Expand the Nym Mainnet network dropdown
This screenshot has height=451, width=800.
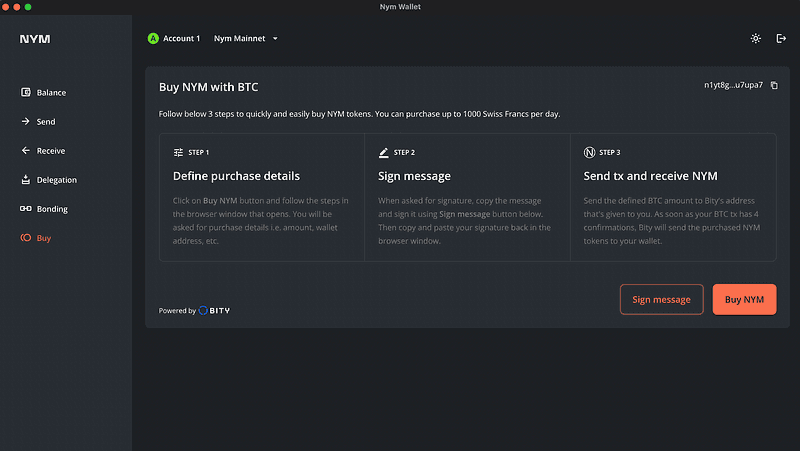click(246, 38)
